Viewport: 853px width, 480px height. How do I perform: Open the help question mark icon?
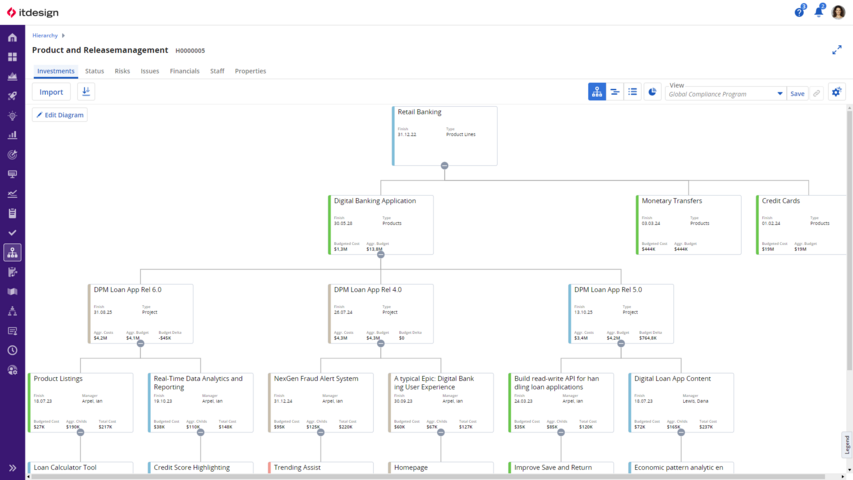799,12
